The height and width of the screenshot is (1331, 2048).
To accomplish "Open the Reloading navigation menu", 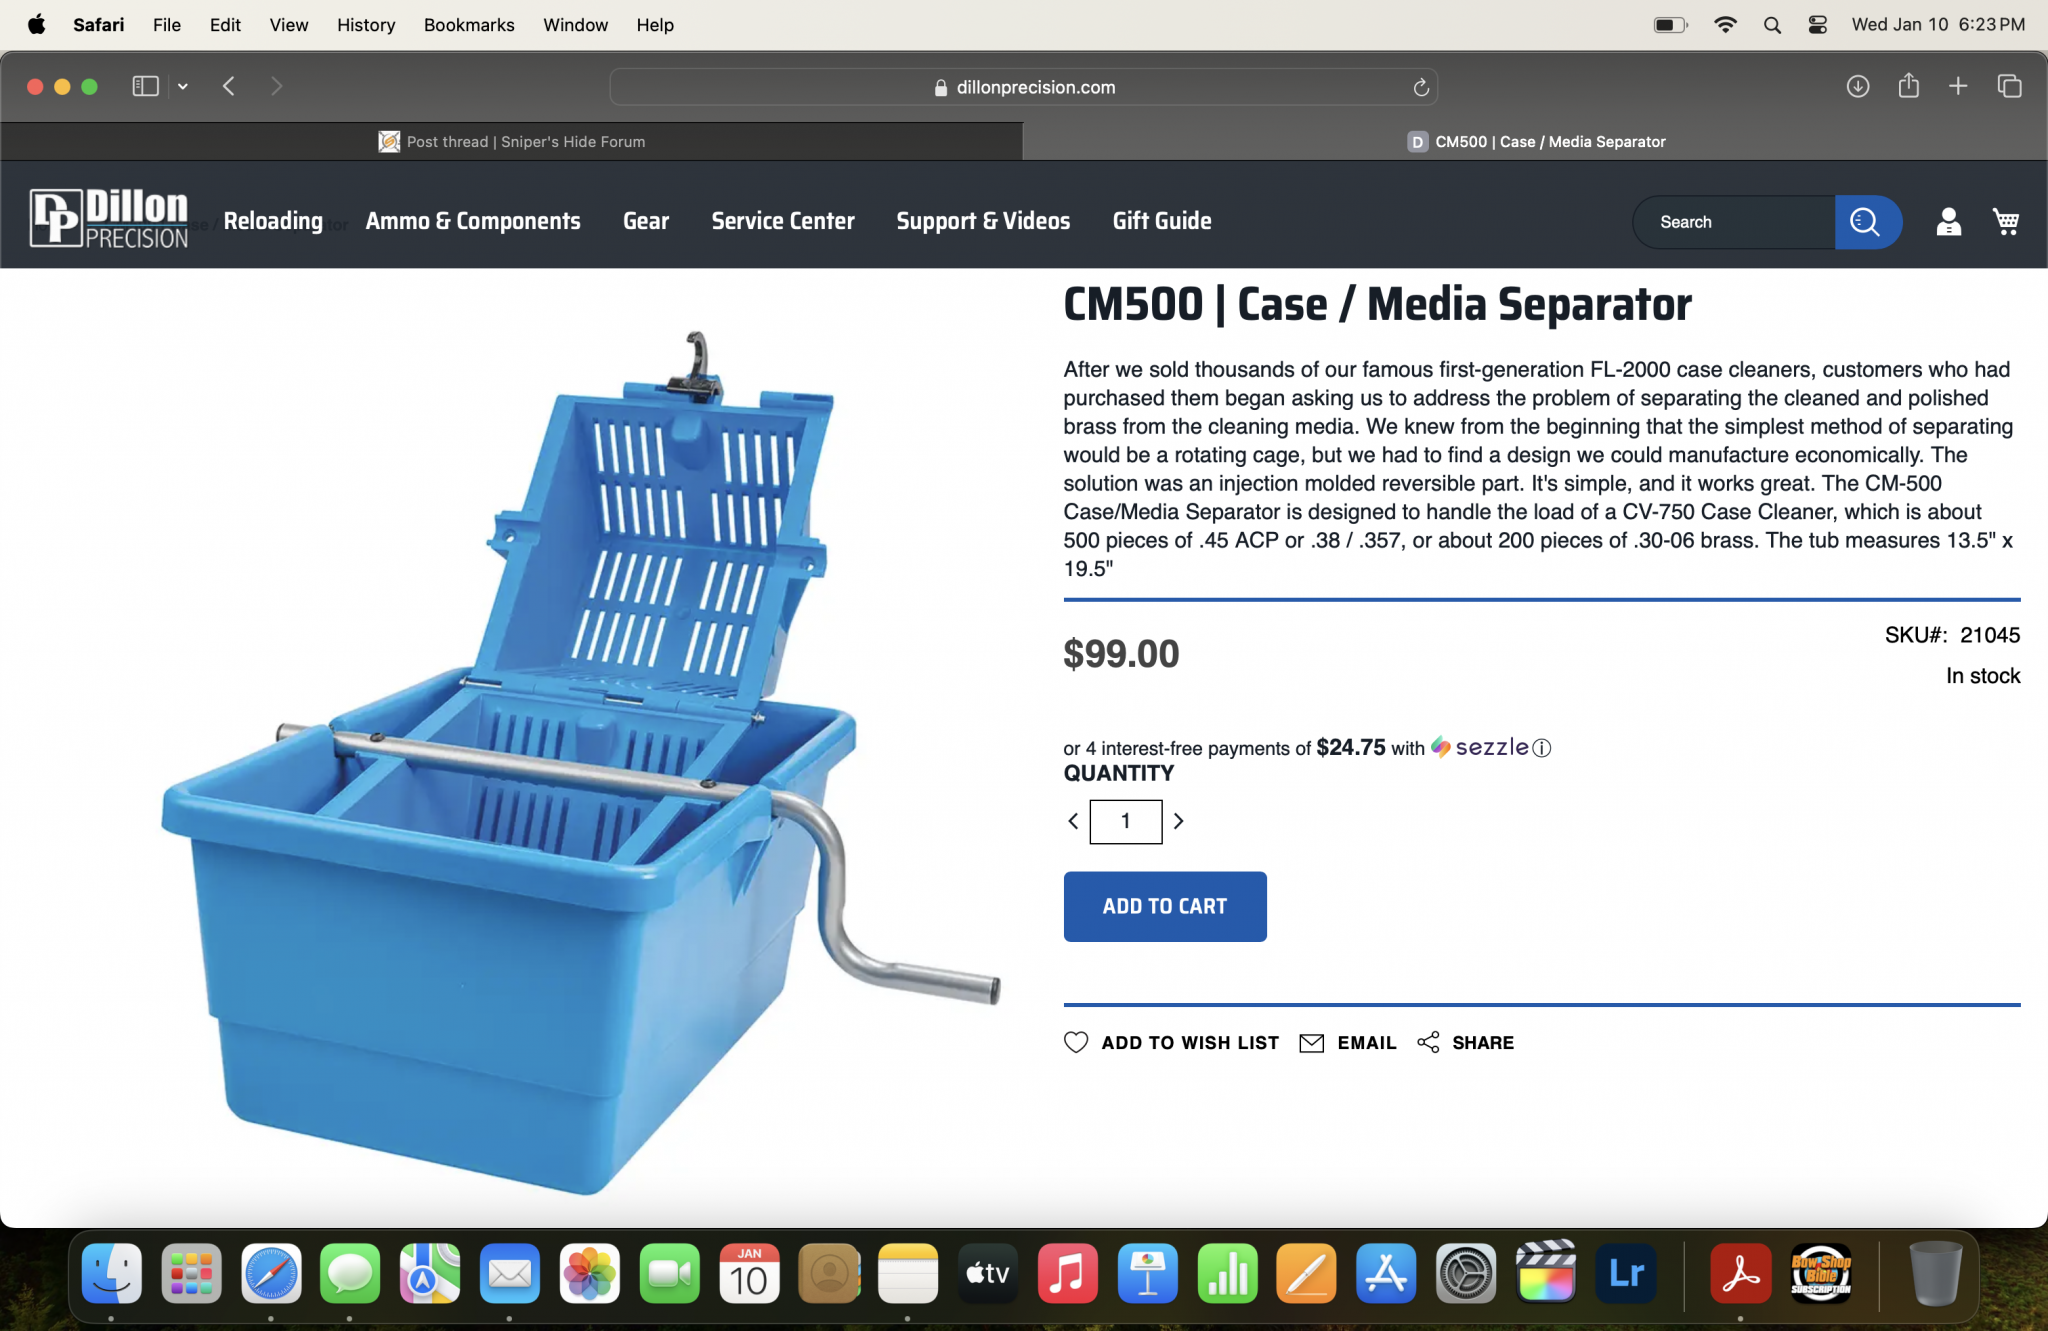I will click(273, 221).
